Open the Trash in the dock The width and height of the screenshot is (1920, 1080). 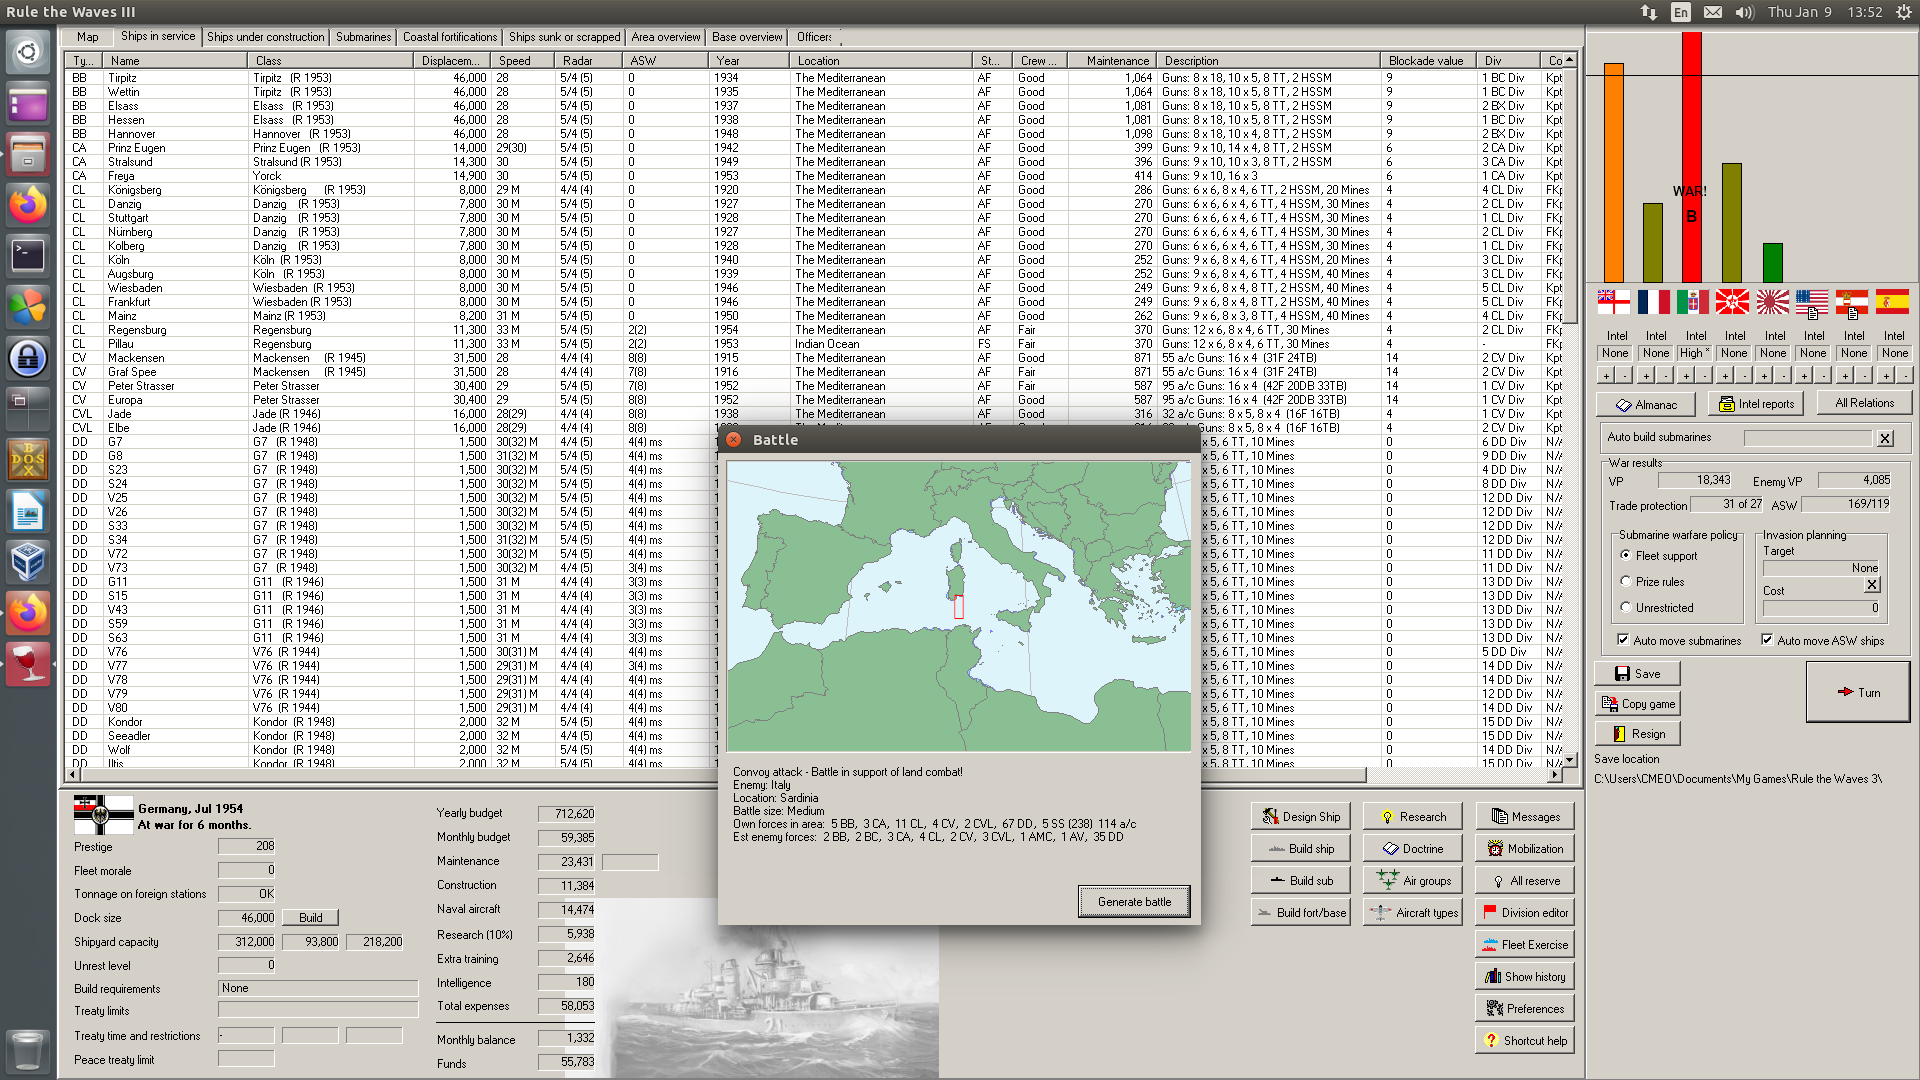coord(28,1050)
